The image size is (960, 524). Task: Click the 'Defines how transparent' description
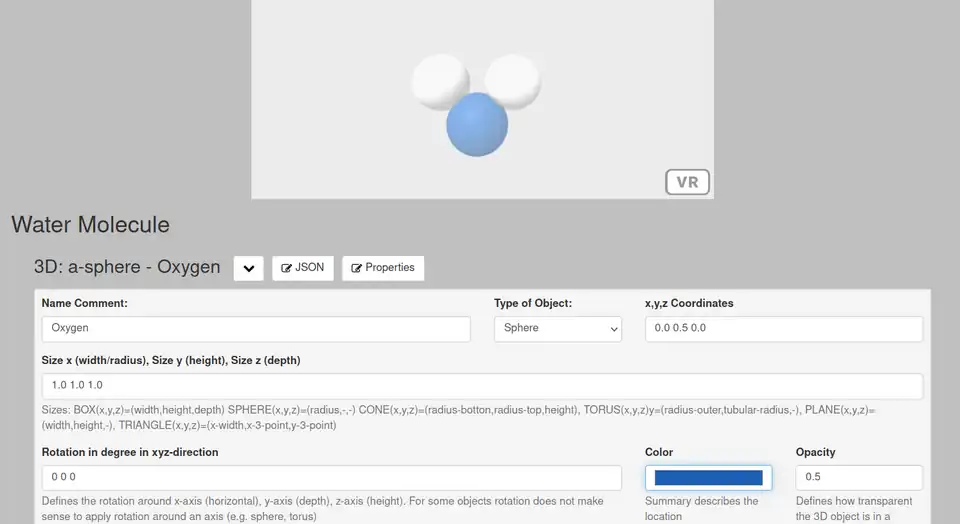[x=854, y=509]
